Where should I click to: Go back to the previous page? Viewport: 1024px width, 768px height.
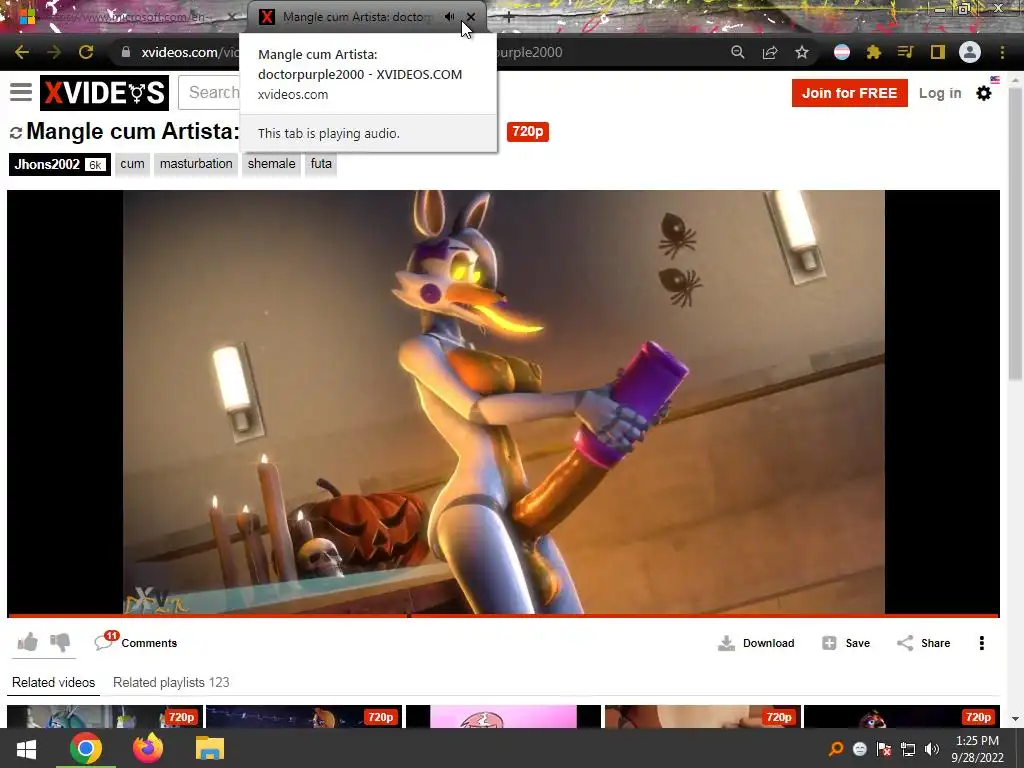tap(22, 52)
